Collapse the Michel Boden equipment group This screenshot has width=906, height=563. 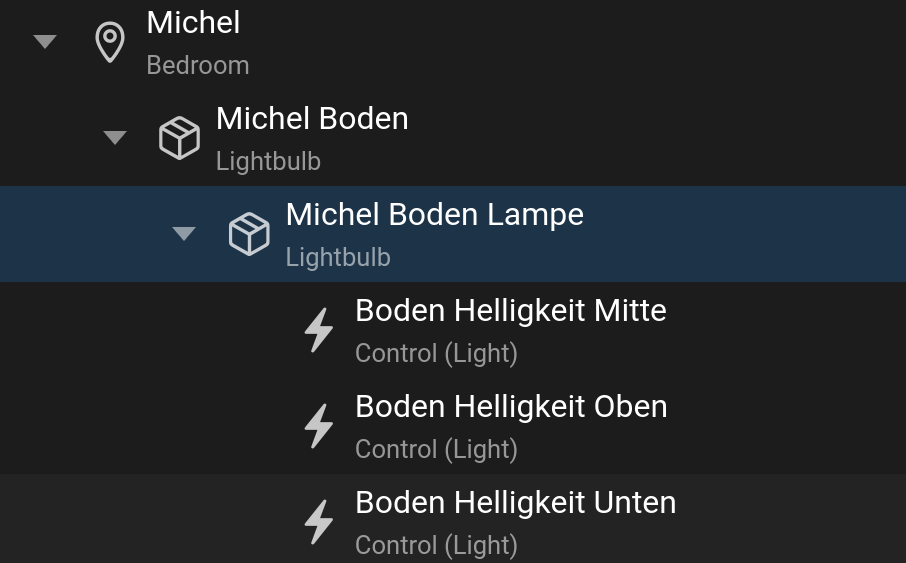[114, 137]
